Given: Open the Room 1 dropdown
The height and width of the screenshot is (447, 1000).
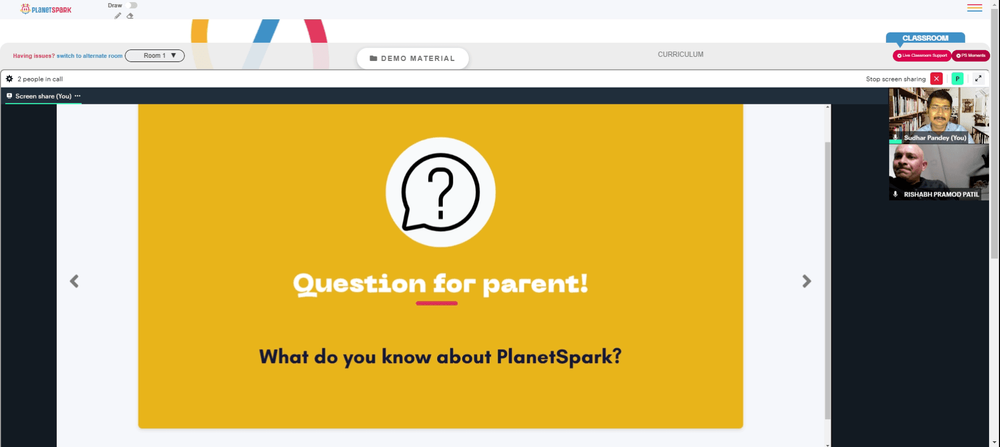Looking at the screenshot, I should point(155,55).
